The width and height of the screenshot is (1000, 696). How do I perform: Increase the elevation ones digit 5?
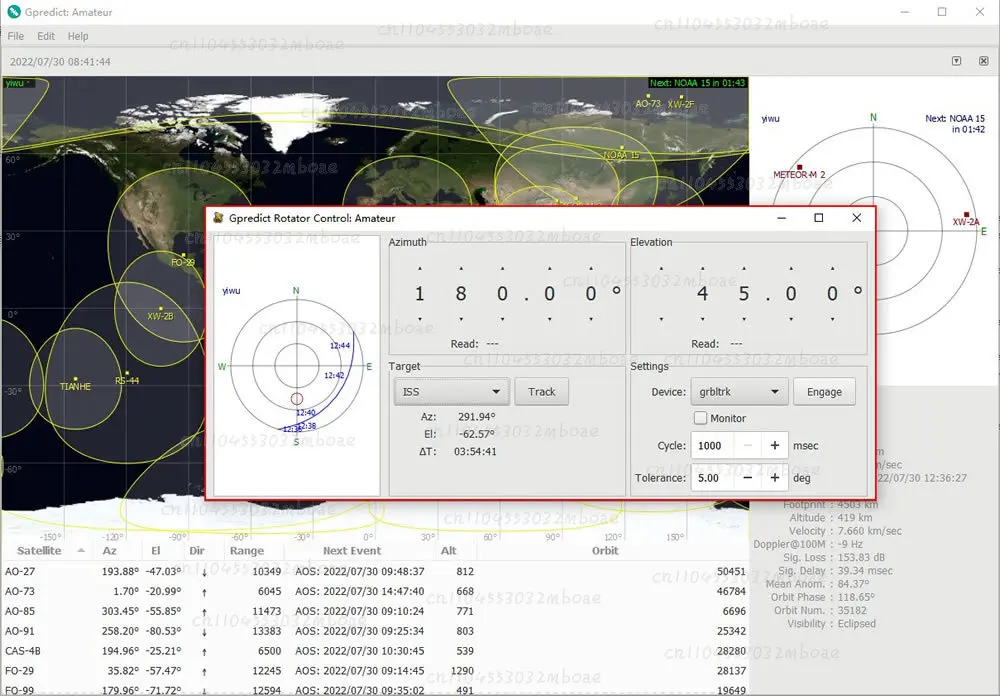coord(744,269)
